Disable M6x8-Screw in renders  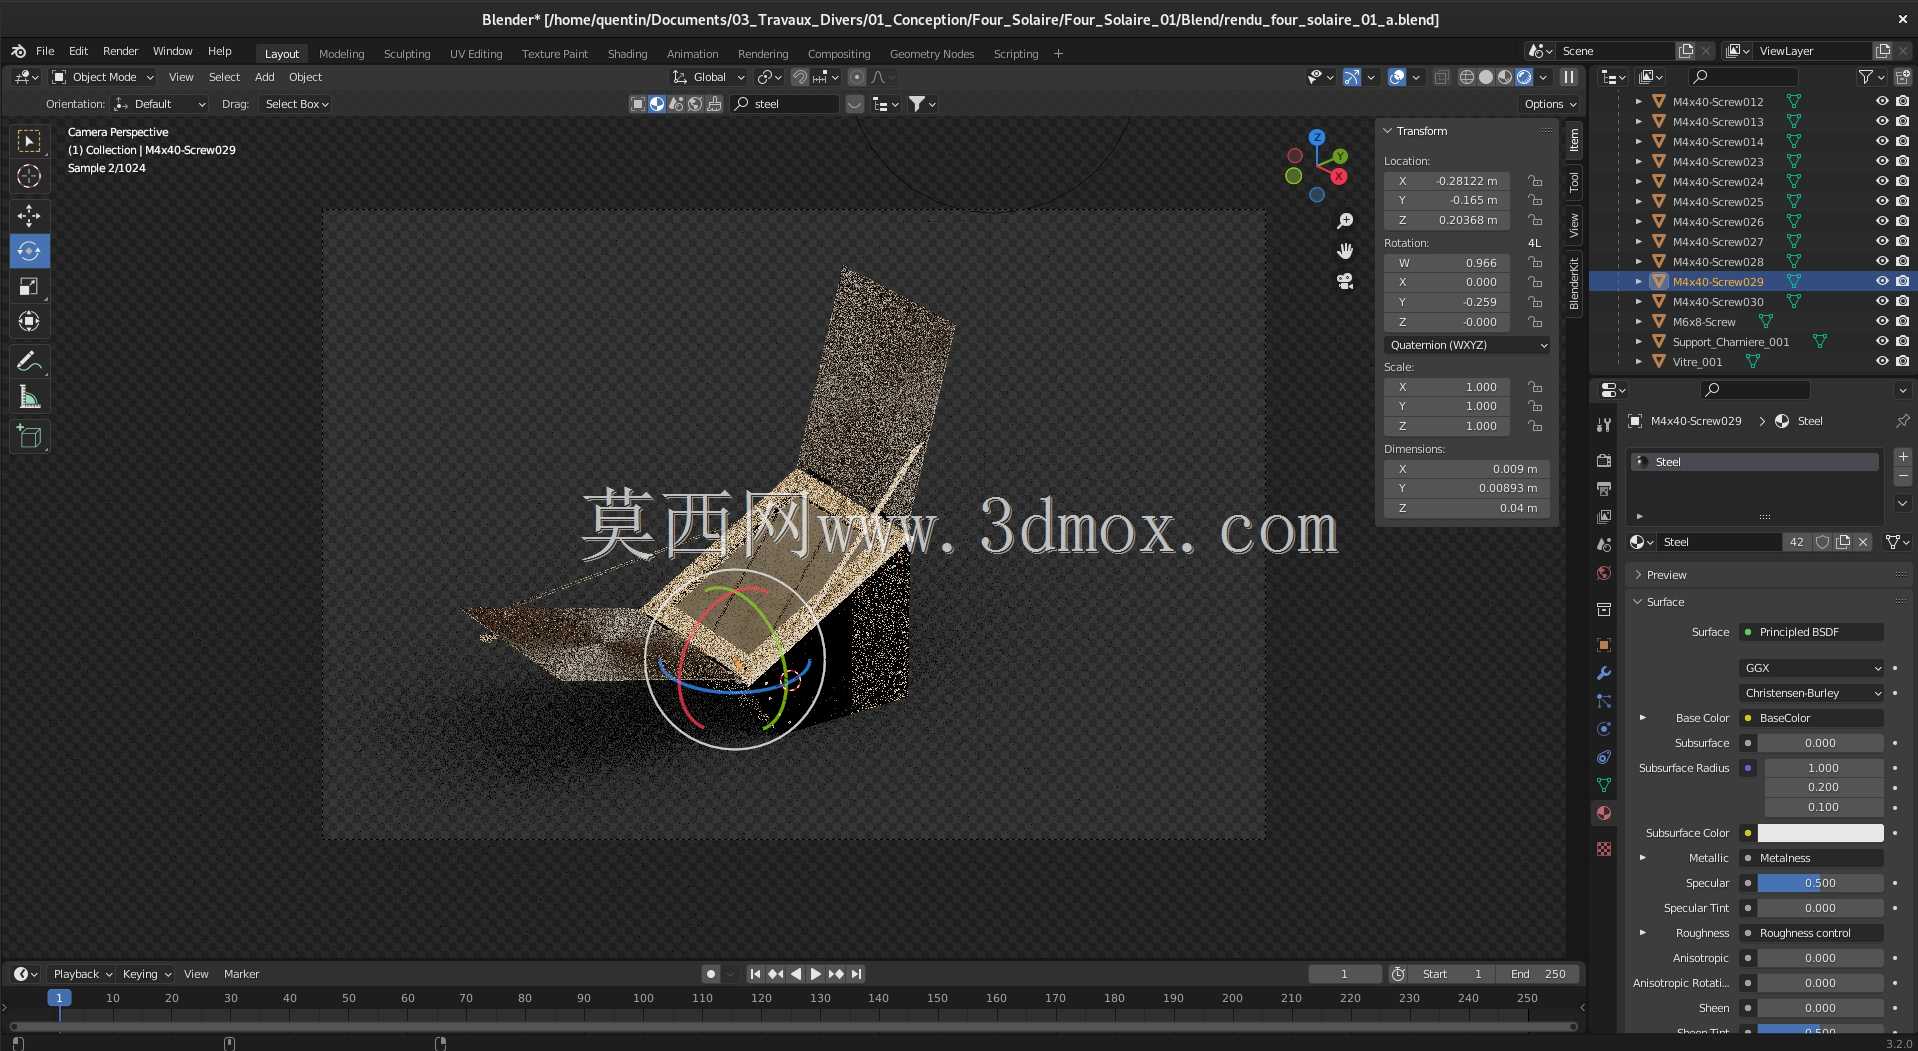coord(1902,321)
